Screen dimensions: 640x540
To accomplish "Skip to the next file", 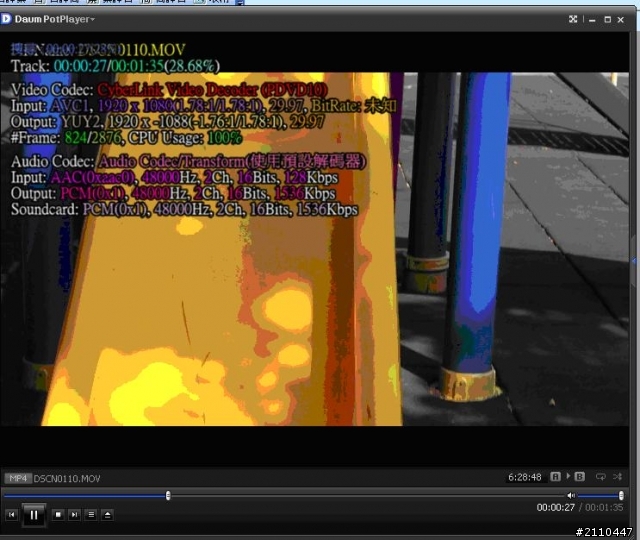I will (74, 515).
